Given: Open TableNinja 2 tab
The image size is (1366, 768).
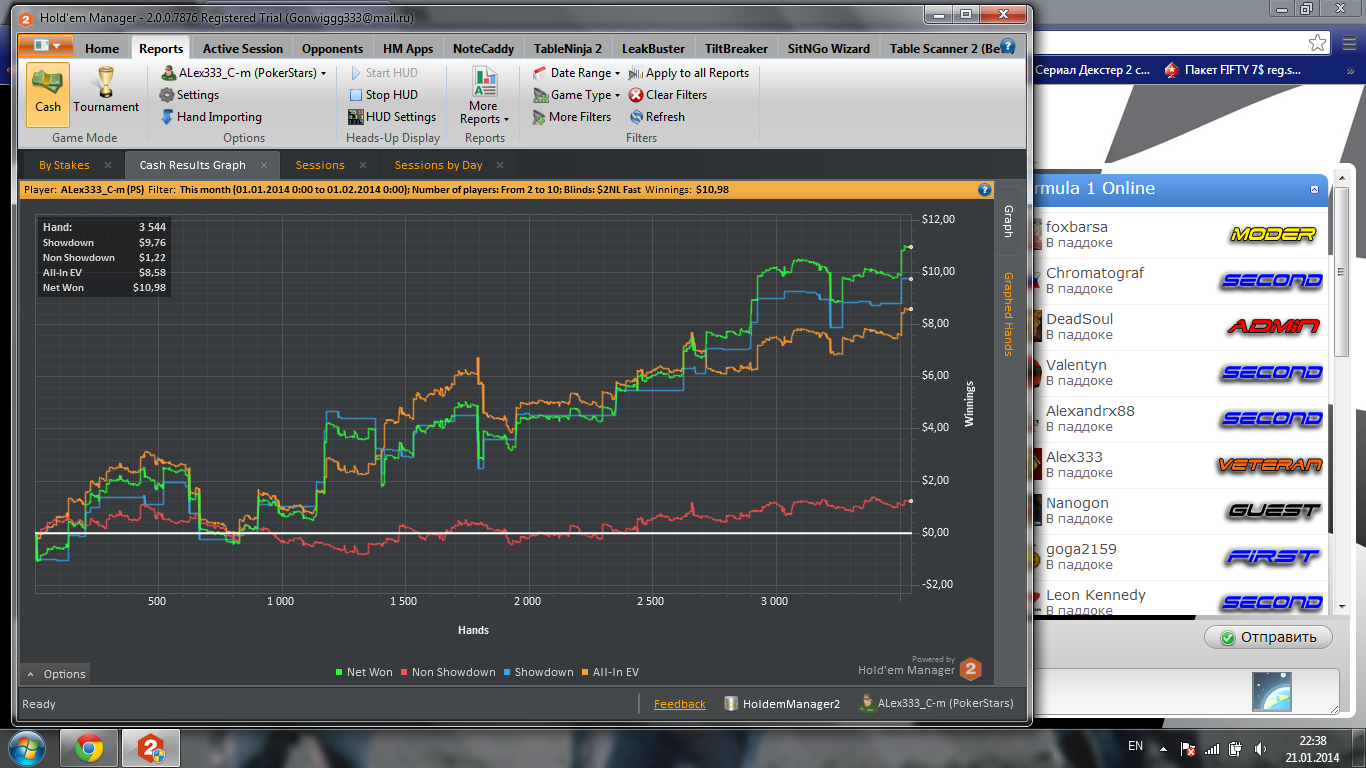Looking at the screenshot, I should pyautogui.click(x=568, y=48).
